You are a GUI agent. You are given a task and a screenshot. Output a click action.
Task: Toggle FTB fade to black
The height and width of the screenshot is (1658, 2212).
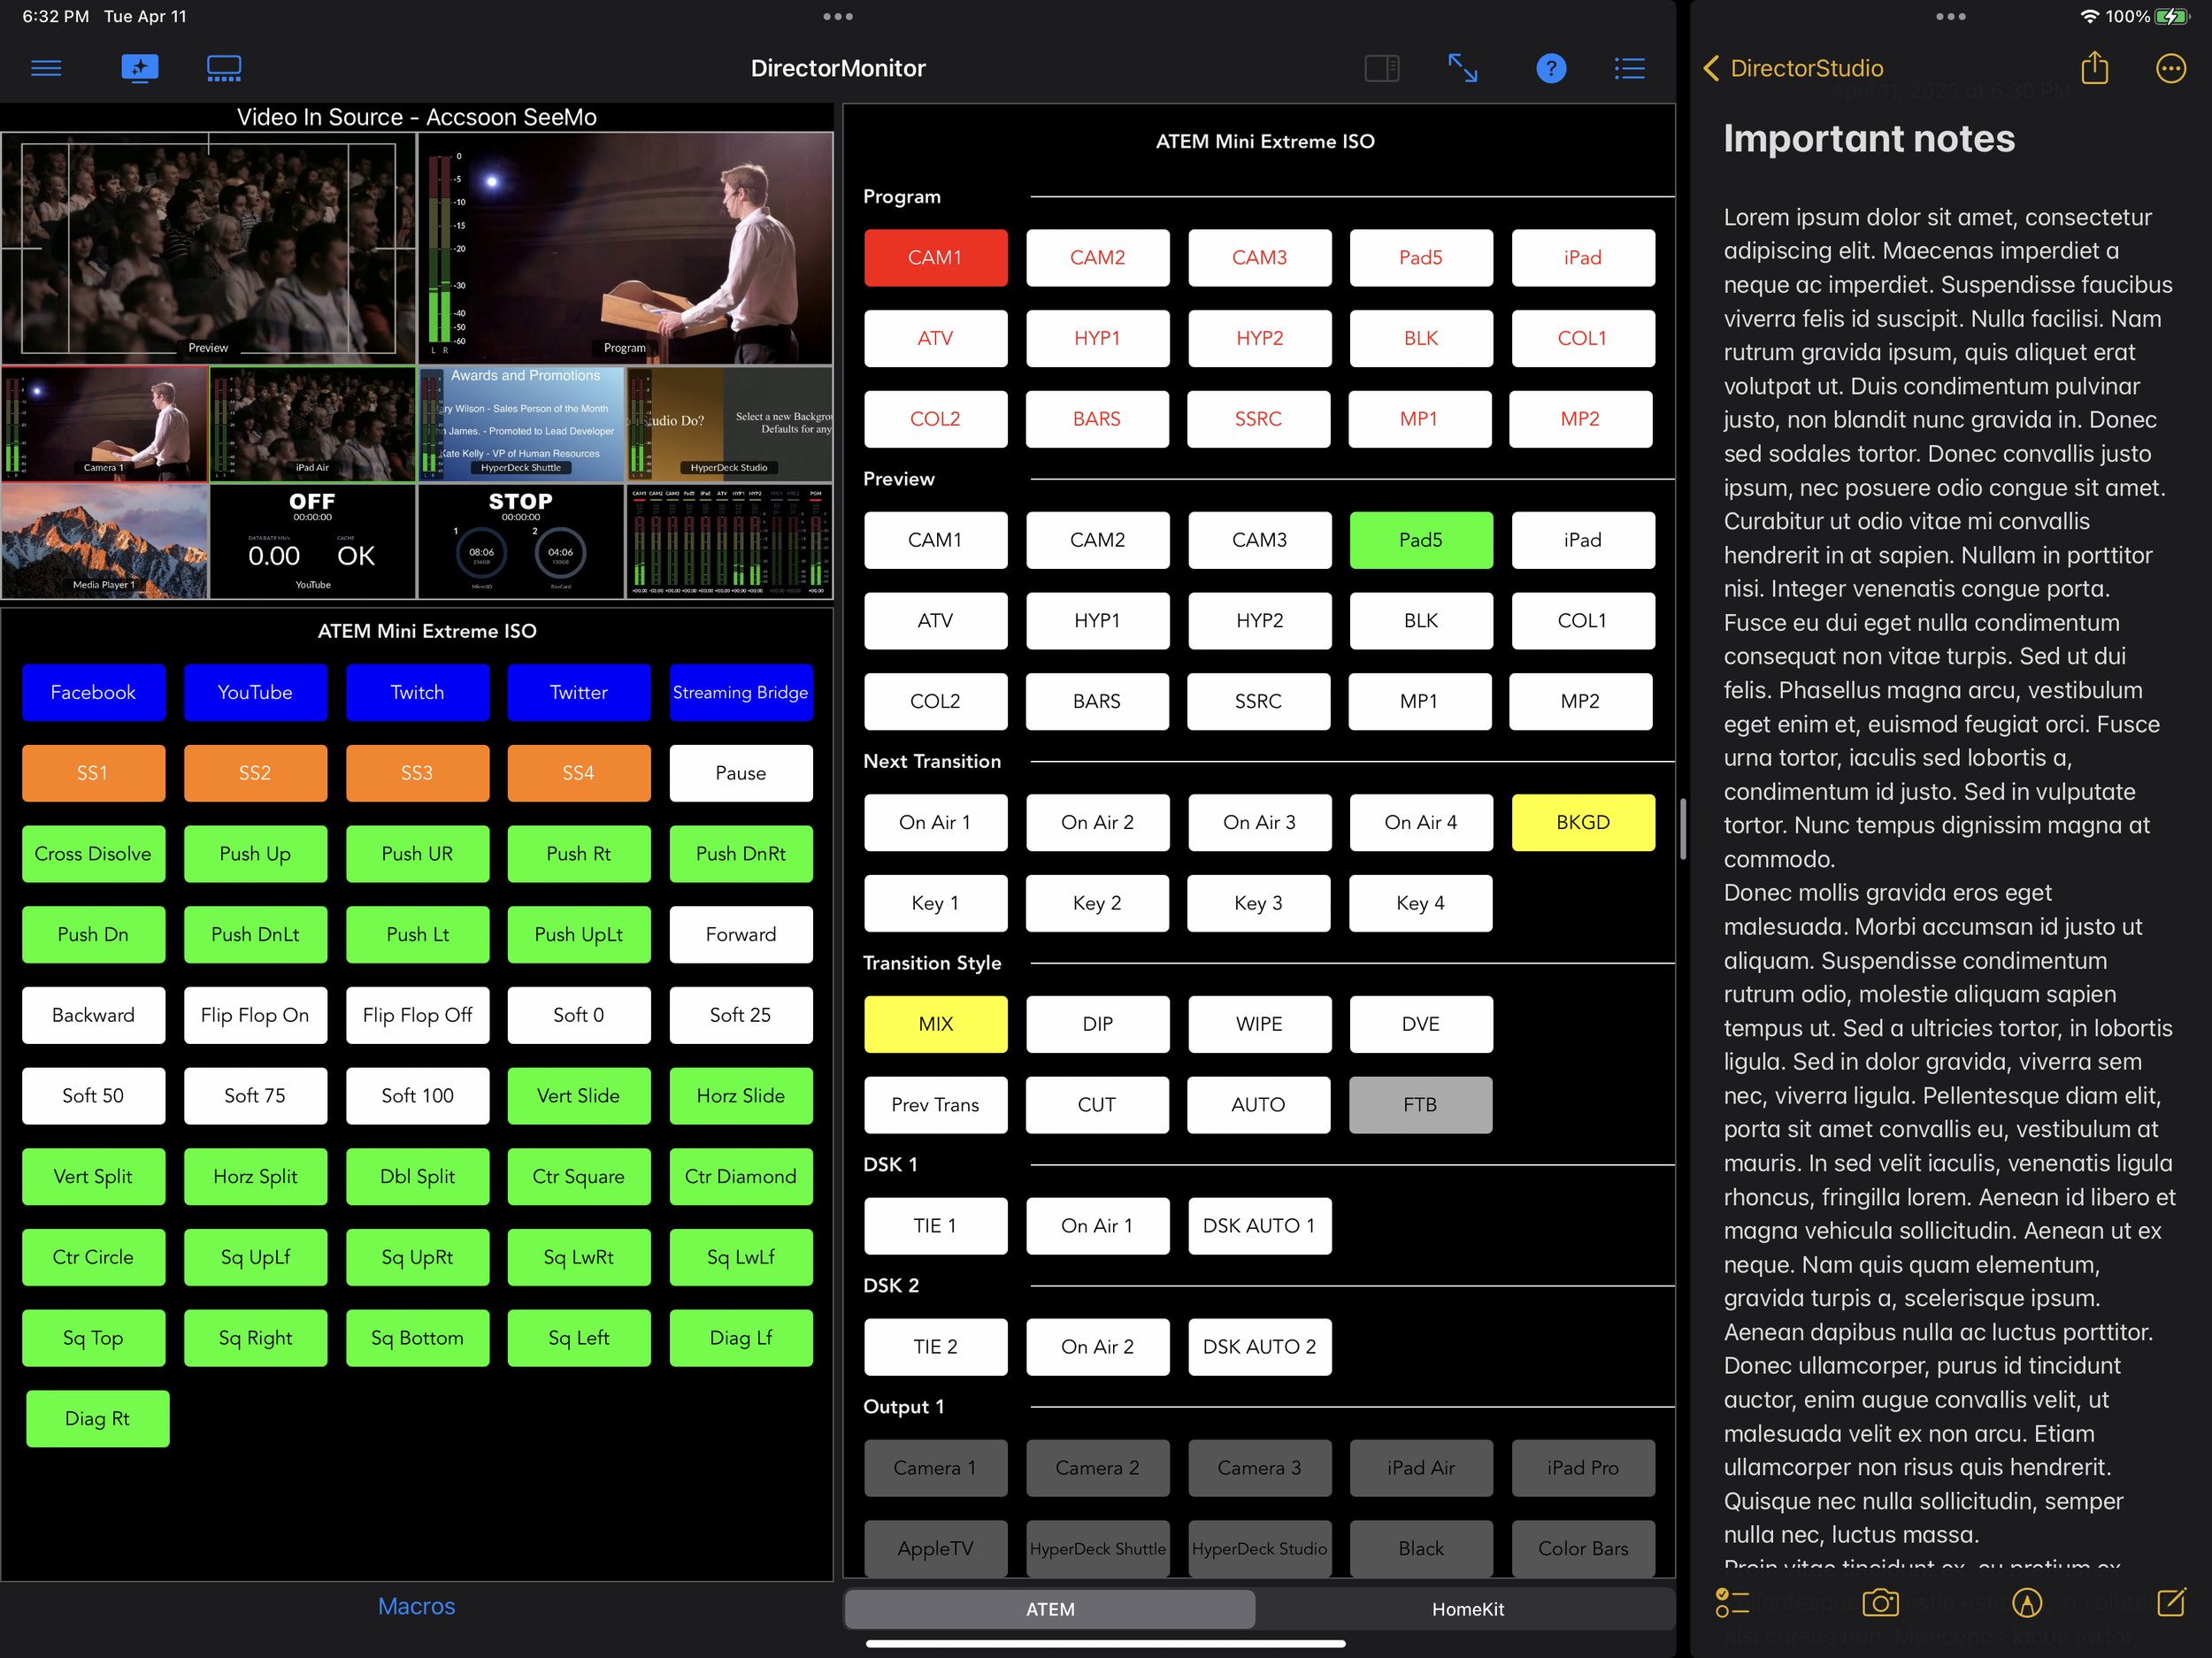coord(1420,1105)
